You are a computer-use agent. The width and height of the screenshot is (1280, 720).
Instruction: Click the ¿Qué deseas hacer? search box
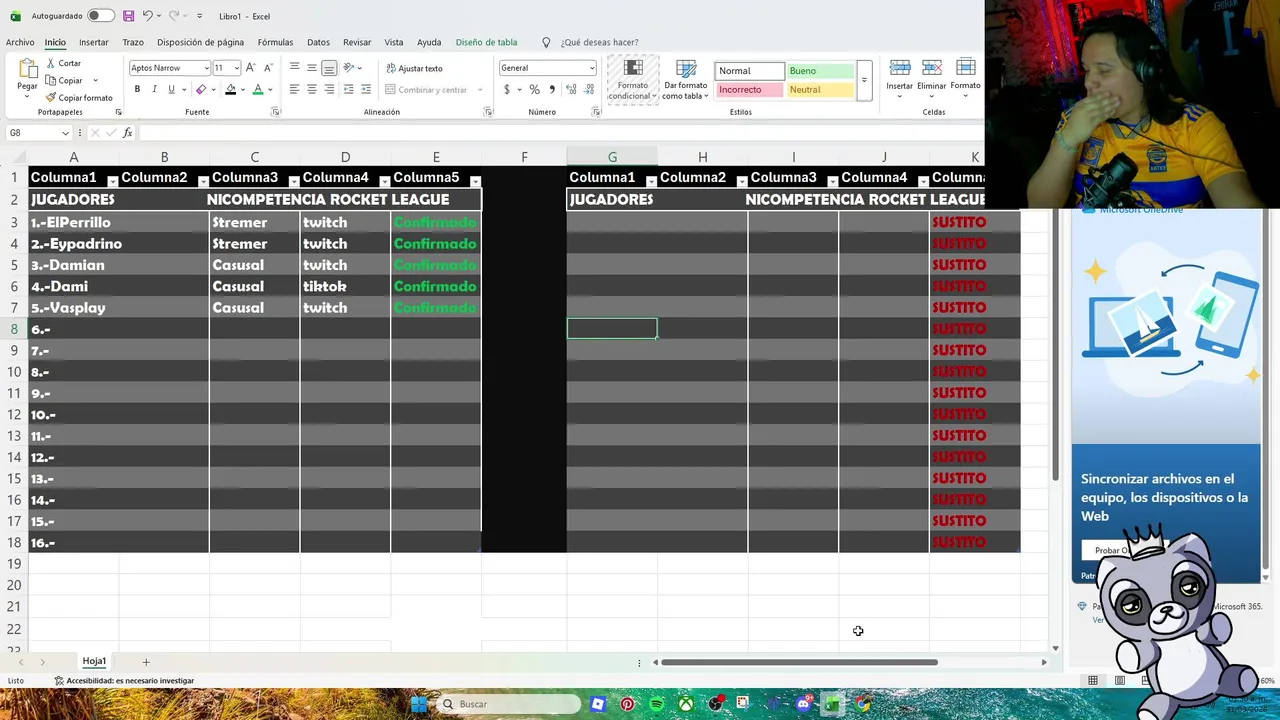pyautogui.click(x=599, y=42)
